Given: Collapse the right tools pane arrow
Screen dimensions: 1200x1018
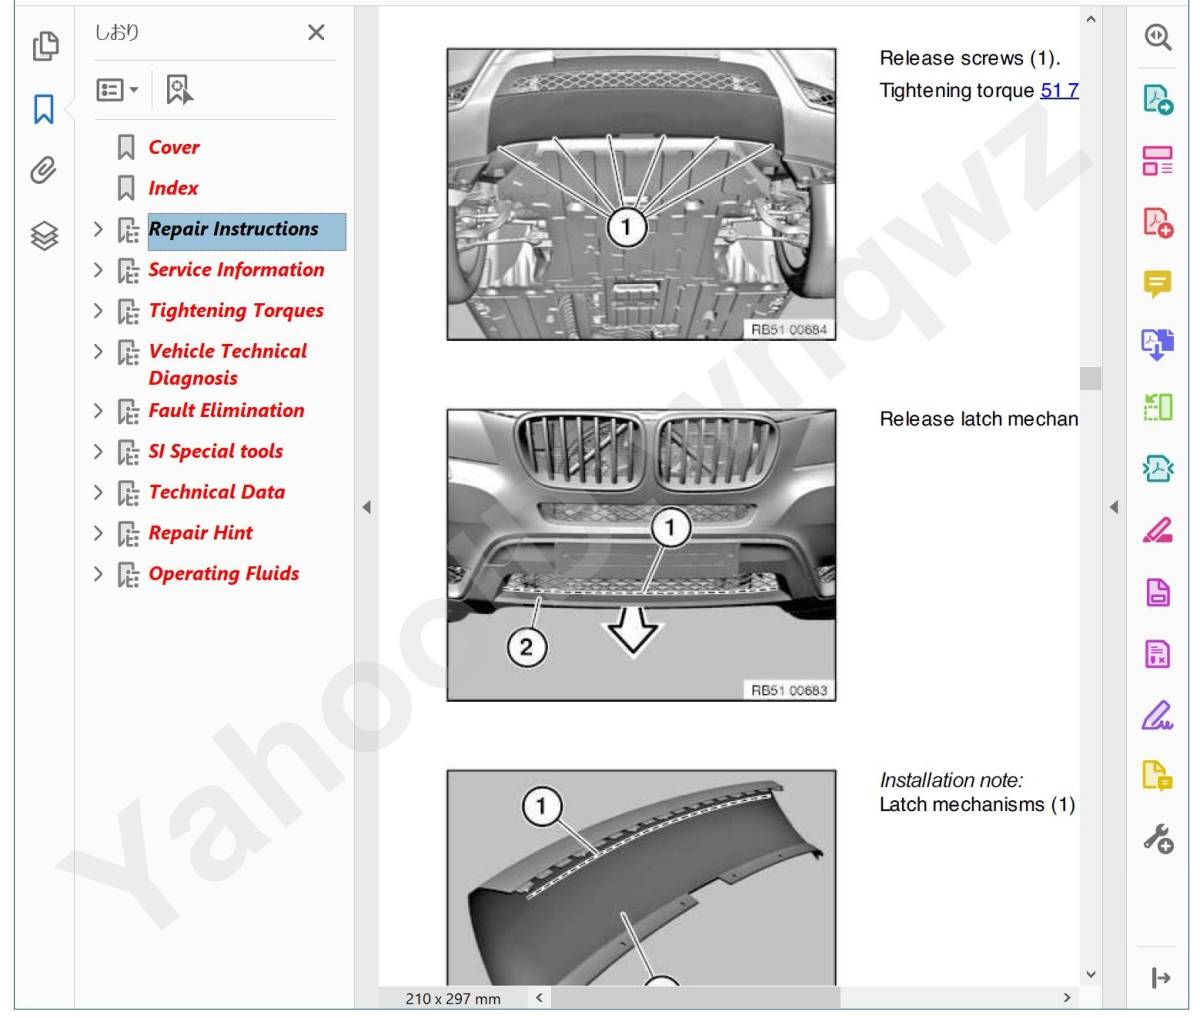Looking at the screenshot, I should tap(1114, 507).
